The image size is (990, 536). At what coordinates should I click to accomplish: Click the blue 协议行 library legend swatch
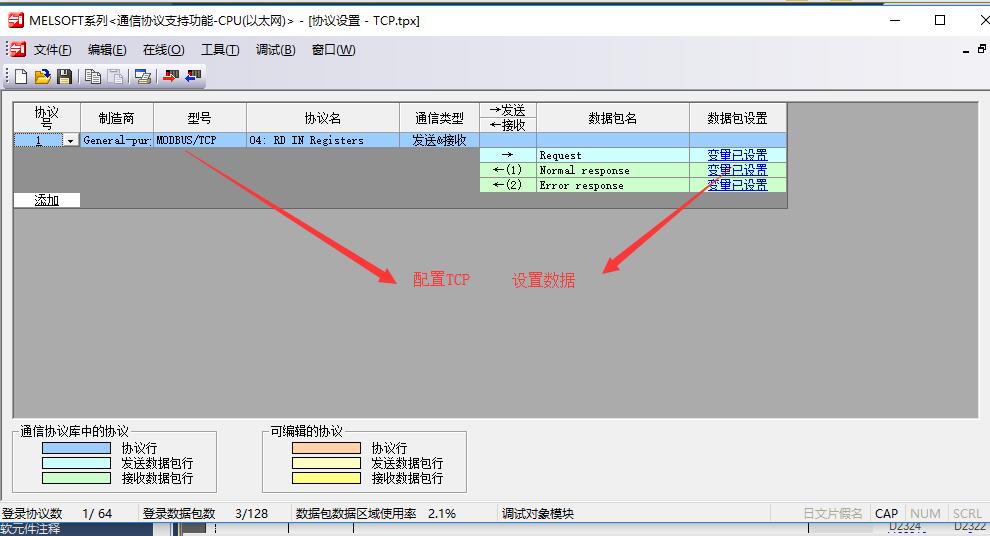76,448
